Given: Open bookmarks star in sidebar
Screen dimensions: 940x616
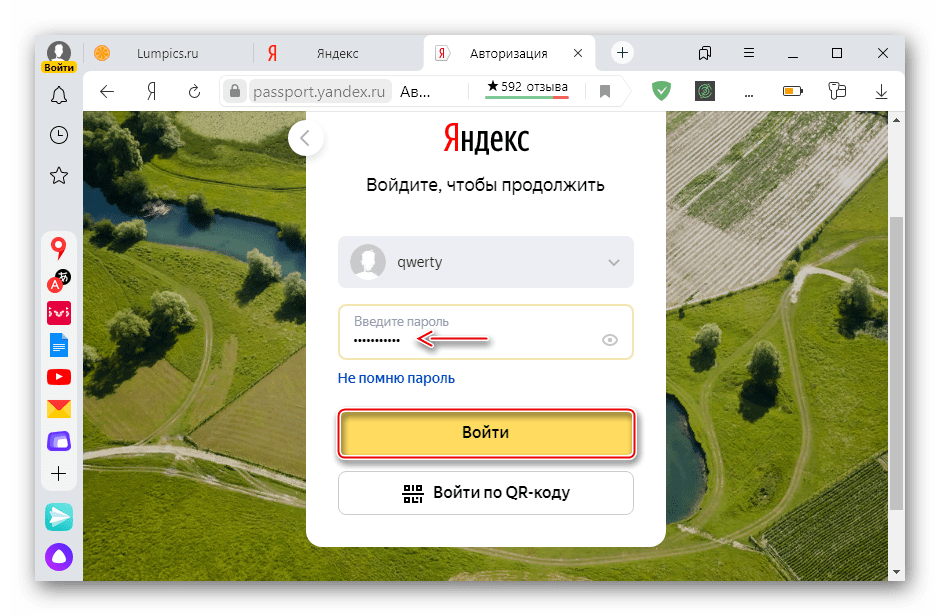Looking at the screenshot, I should coord(59,175).
